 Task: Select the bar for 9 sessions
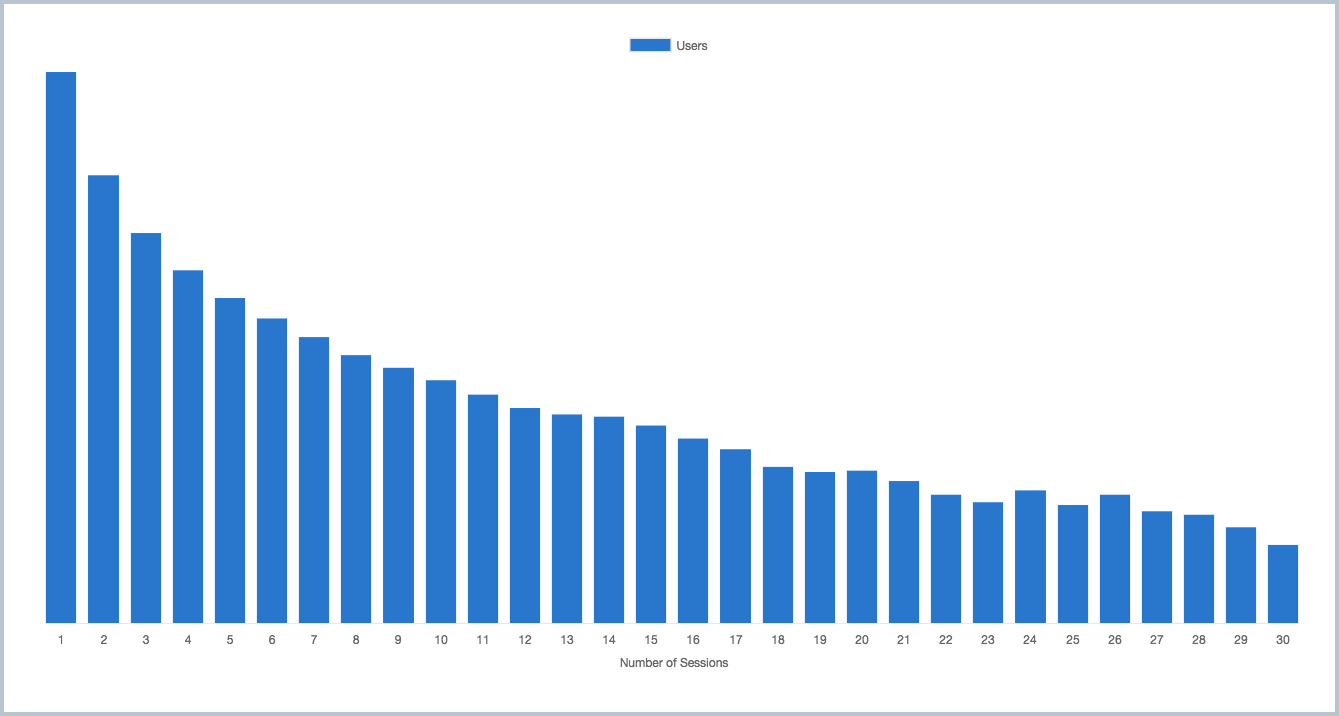pyautogui.click(x=398, y=496)
